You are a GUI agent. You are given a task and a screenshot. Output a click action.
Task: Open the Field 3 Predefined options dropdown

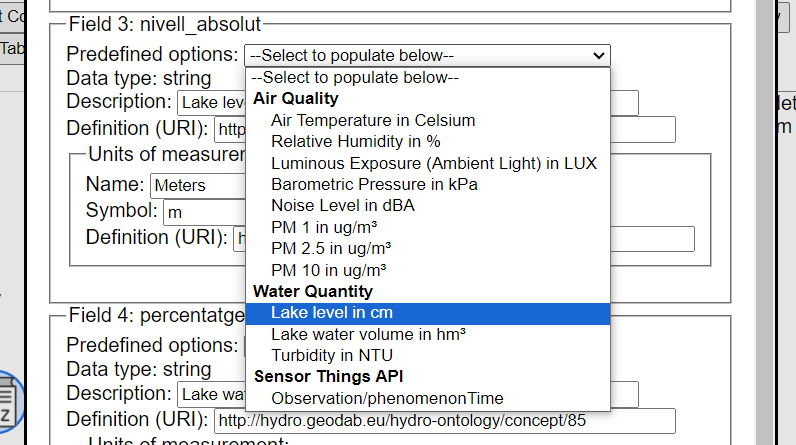click(x=427, y=55)
